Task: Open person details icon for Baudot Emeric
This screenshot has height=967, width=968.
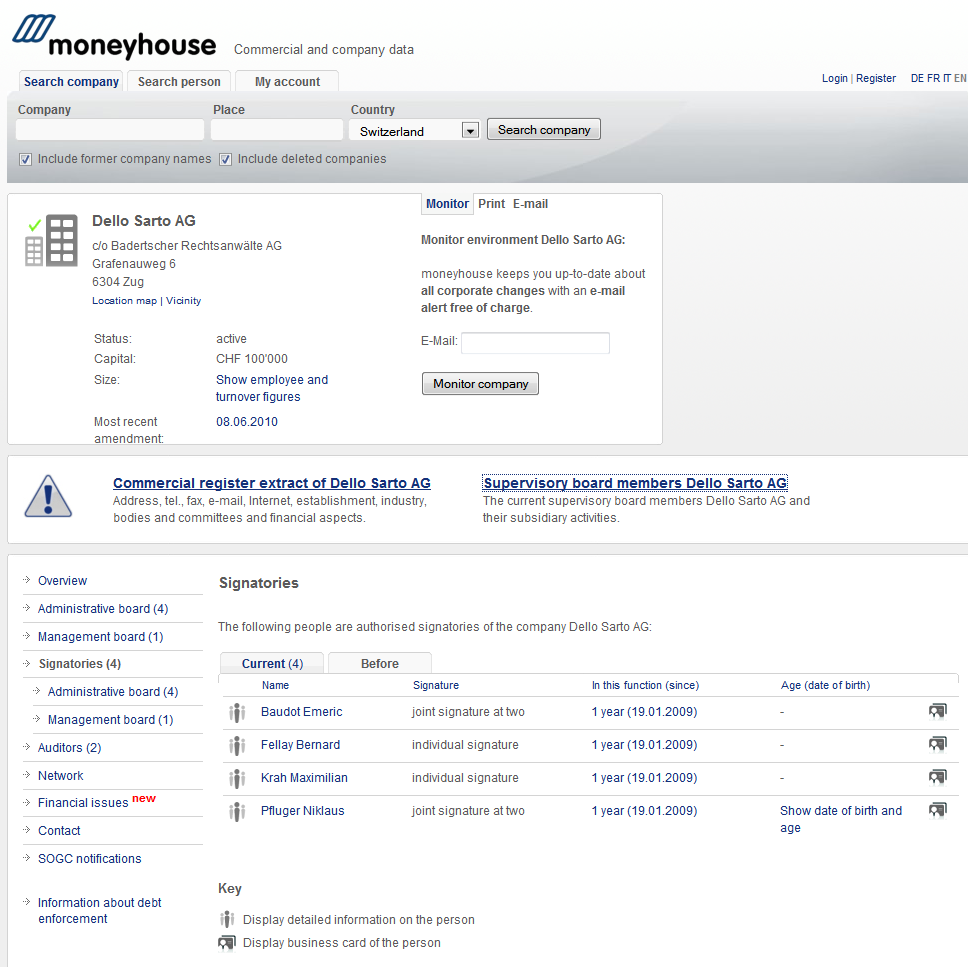Action: (237, 713)
